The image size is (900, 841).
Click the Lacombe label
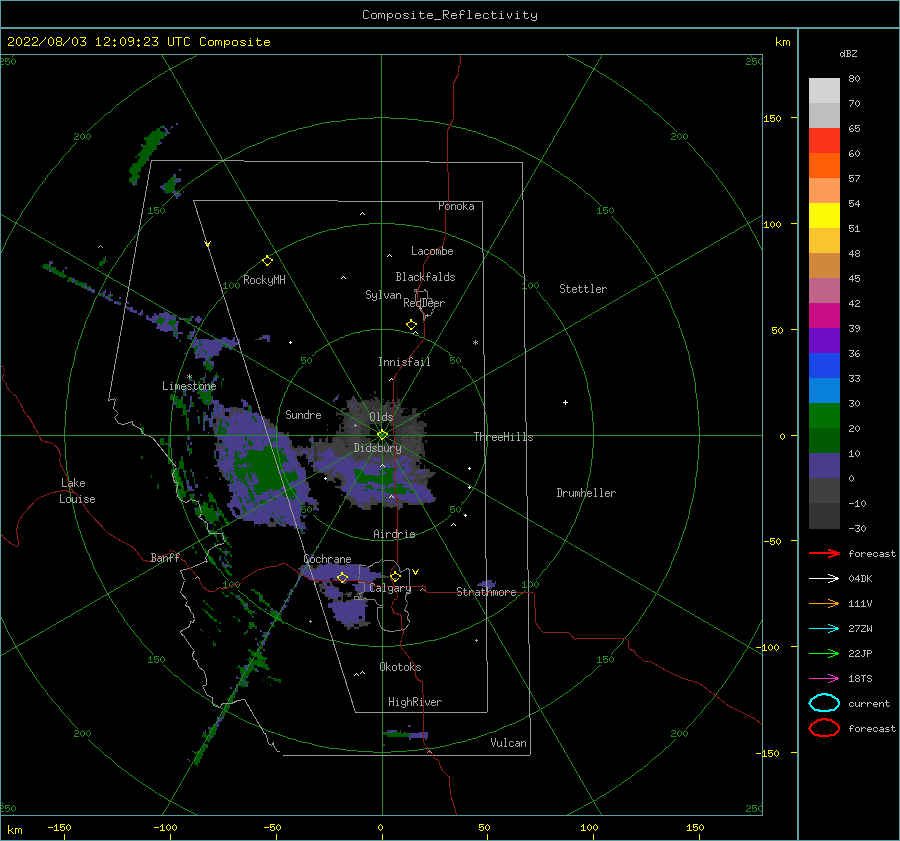tap(432, 251)
